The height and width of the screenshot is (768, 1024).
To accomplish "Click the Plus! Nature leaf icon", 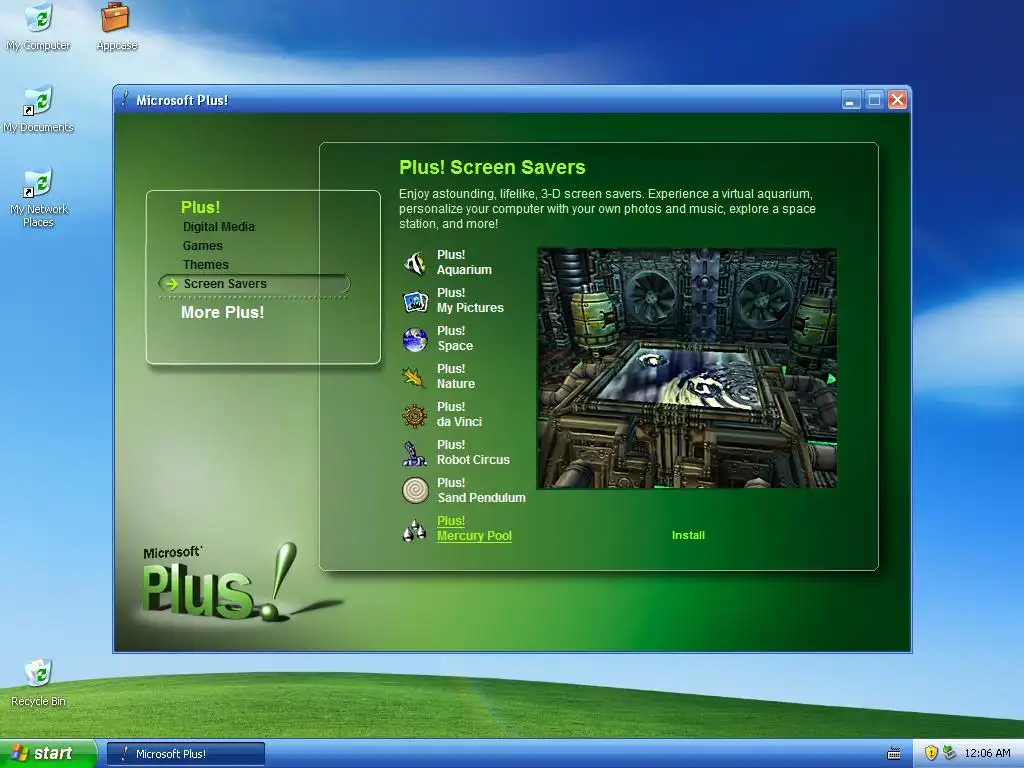I will 415,377.
